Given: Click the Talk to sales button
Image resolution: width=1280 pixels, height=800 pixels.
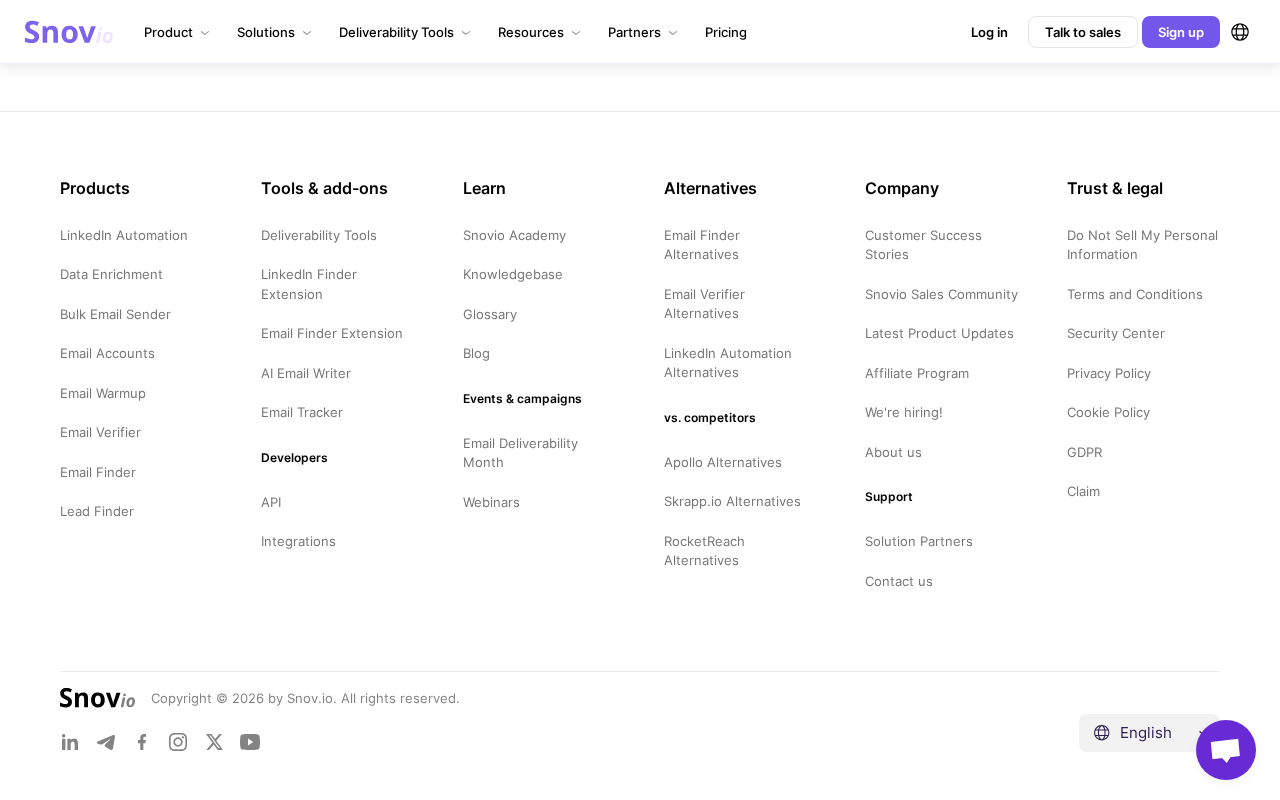Looking at the screenshot, I should click(x=1083, y=32).
